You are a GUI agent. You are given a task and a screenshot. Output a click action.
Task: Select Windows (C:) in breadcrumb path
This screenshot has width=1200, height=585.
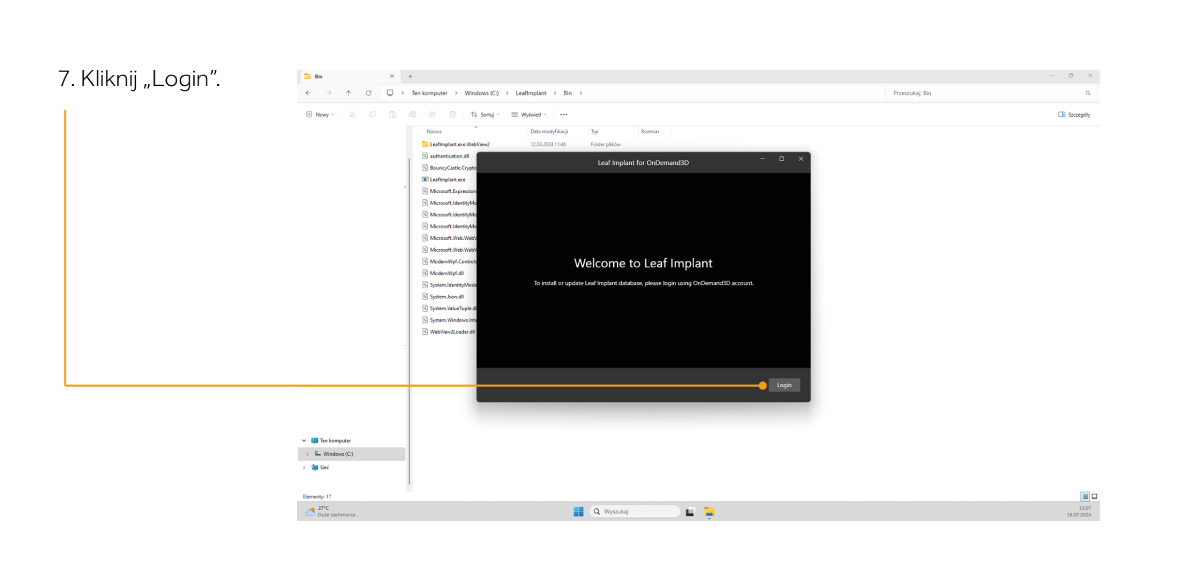[x=482, y=93]
